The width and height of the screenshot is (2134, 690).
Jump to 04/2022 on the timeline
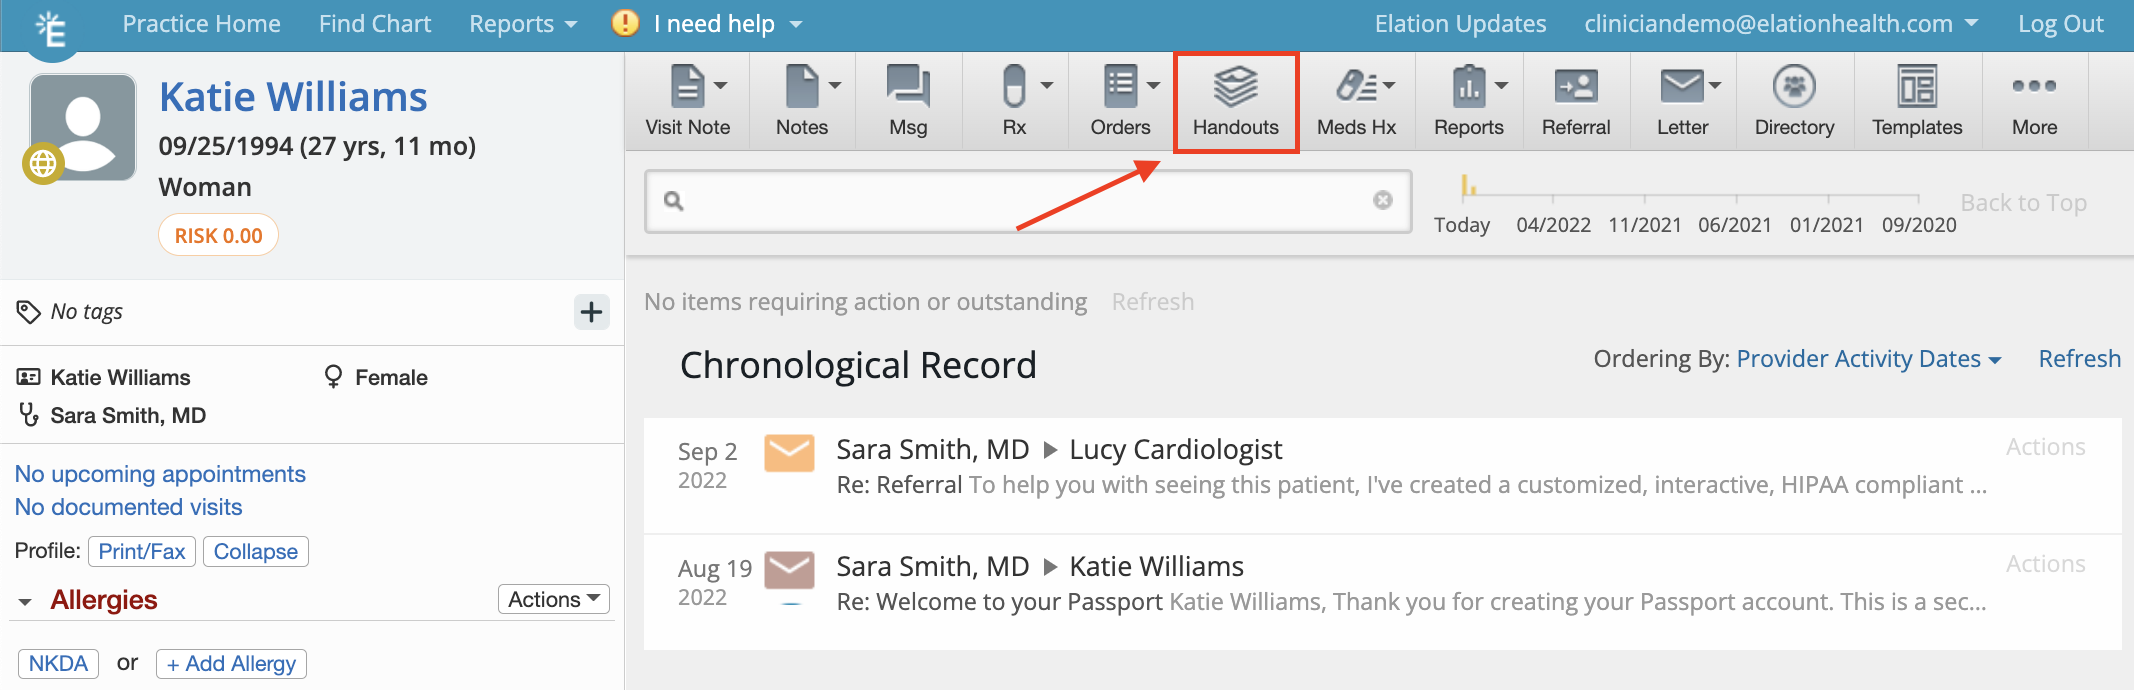(1553, 224)
